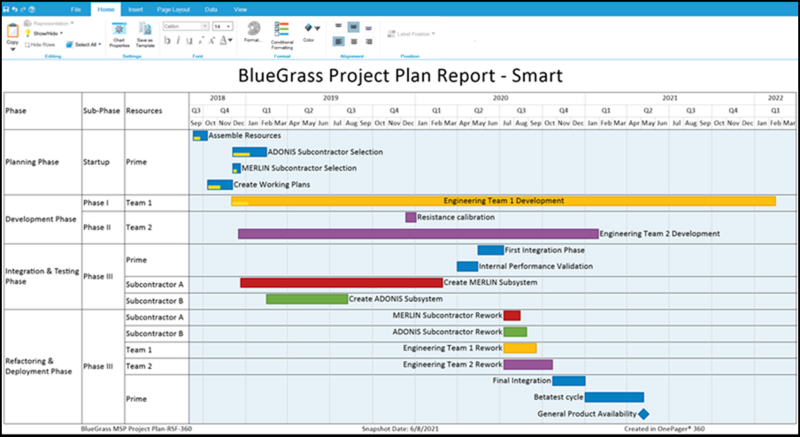Click Save as Template
Image resolution: width=800 pixels, height=437 pixels.
coord(145,35)
